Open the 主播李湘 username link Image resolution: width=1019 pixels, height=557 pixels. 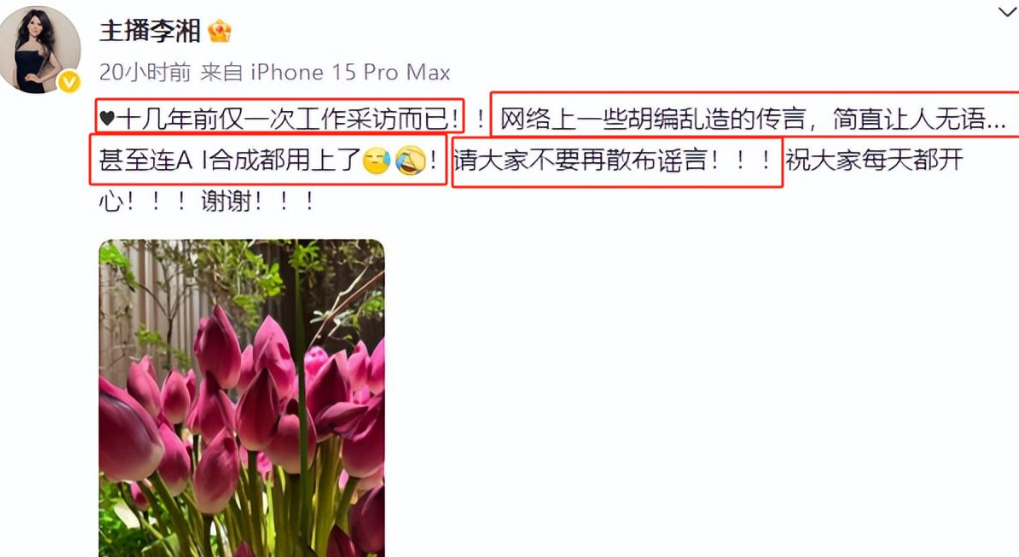(x=149, y=31)
